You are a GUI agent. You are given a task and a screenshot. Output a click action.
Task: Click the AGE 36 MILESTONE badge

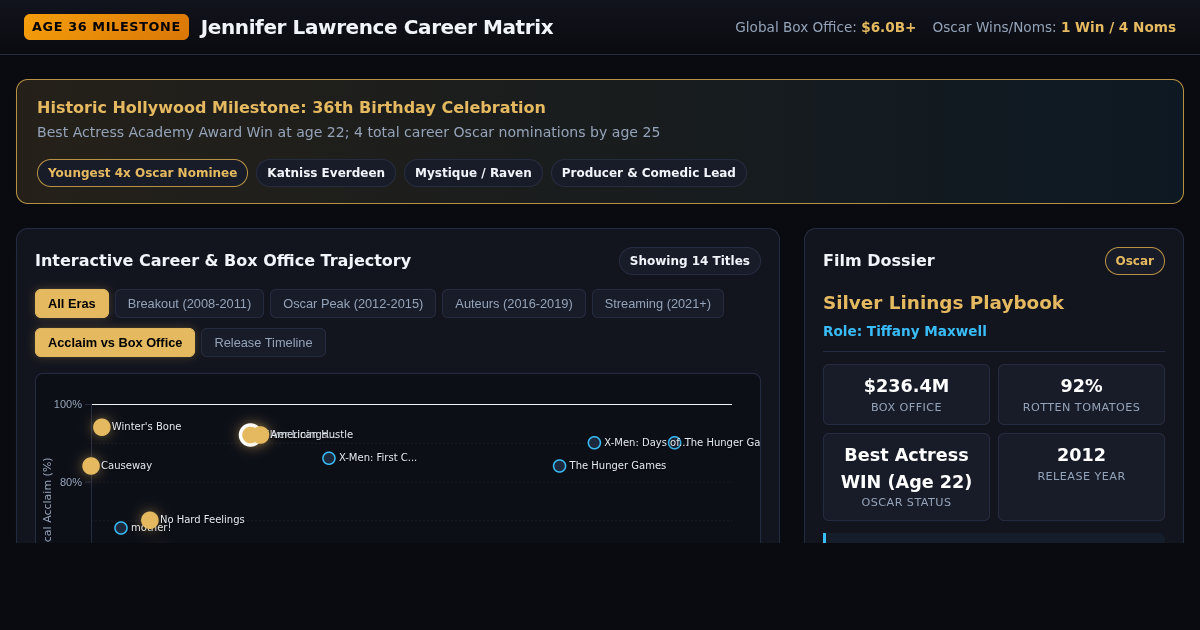[106, 27]
